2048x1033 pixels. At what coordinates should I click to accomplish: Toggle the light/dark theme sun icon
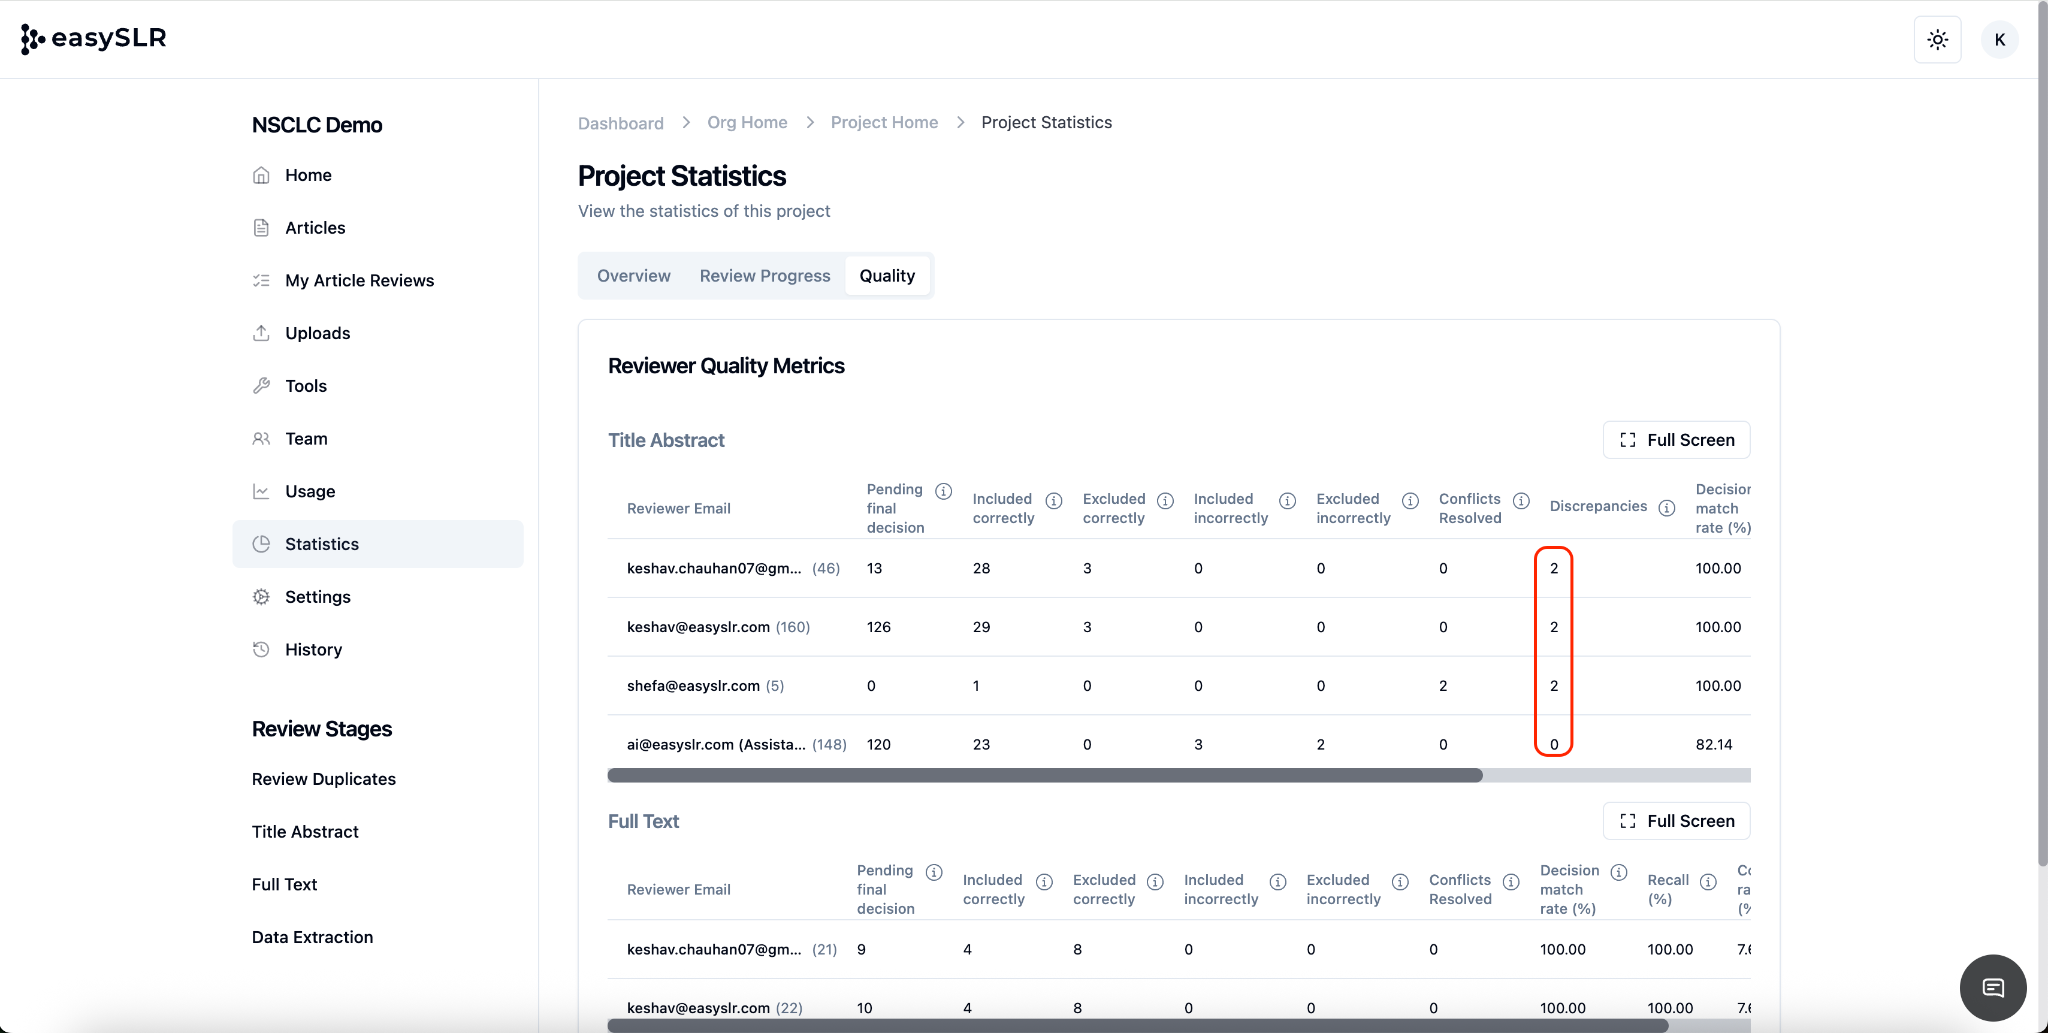(1937, 40)
